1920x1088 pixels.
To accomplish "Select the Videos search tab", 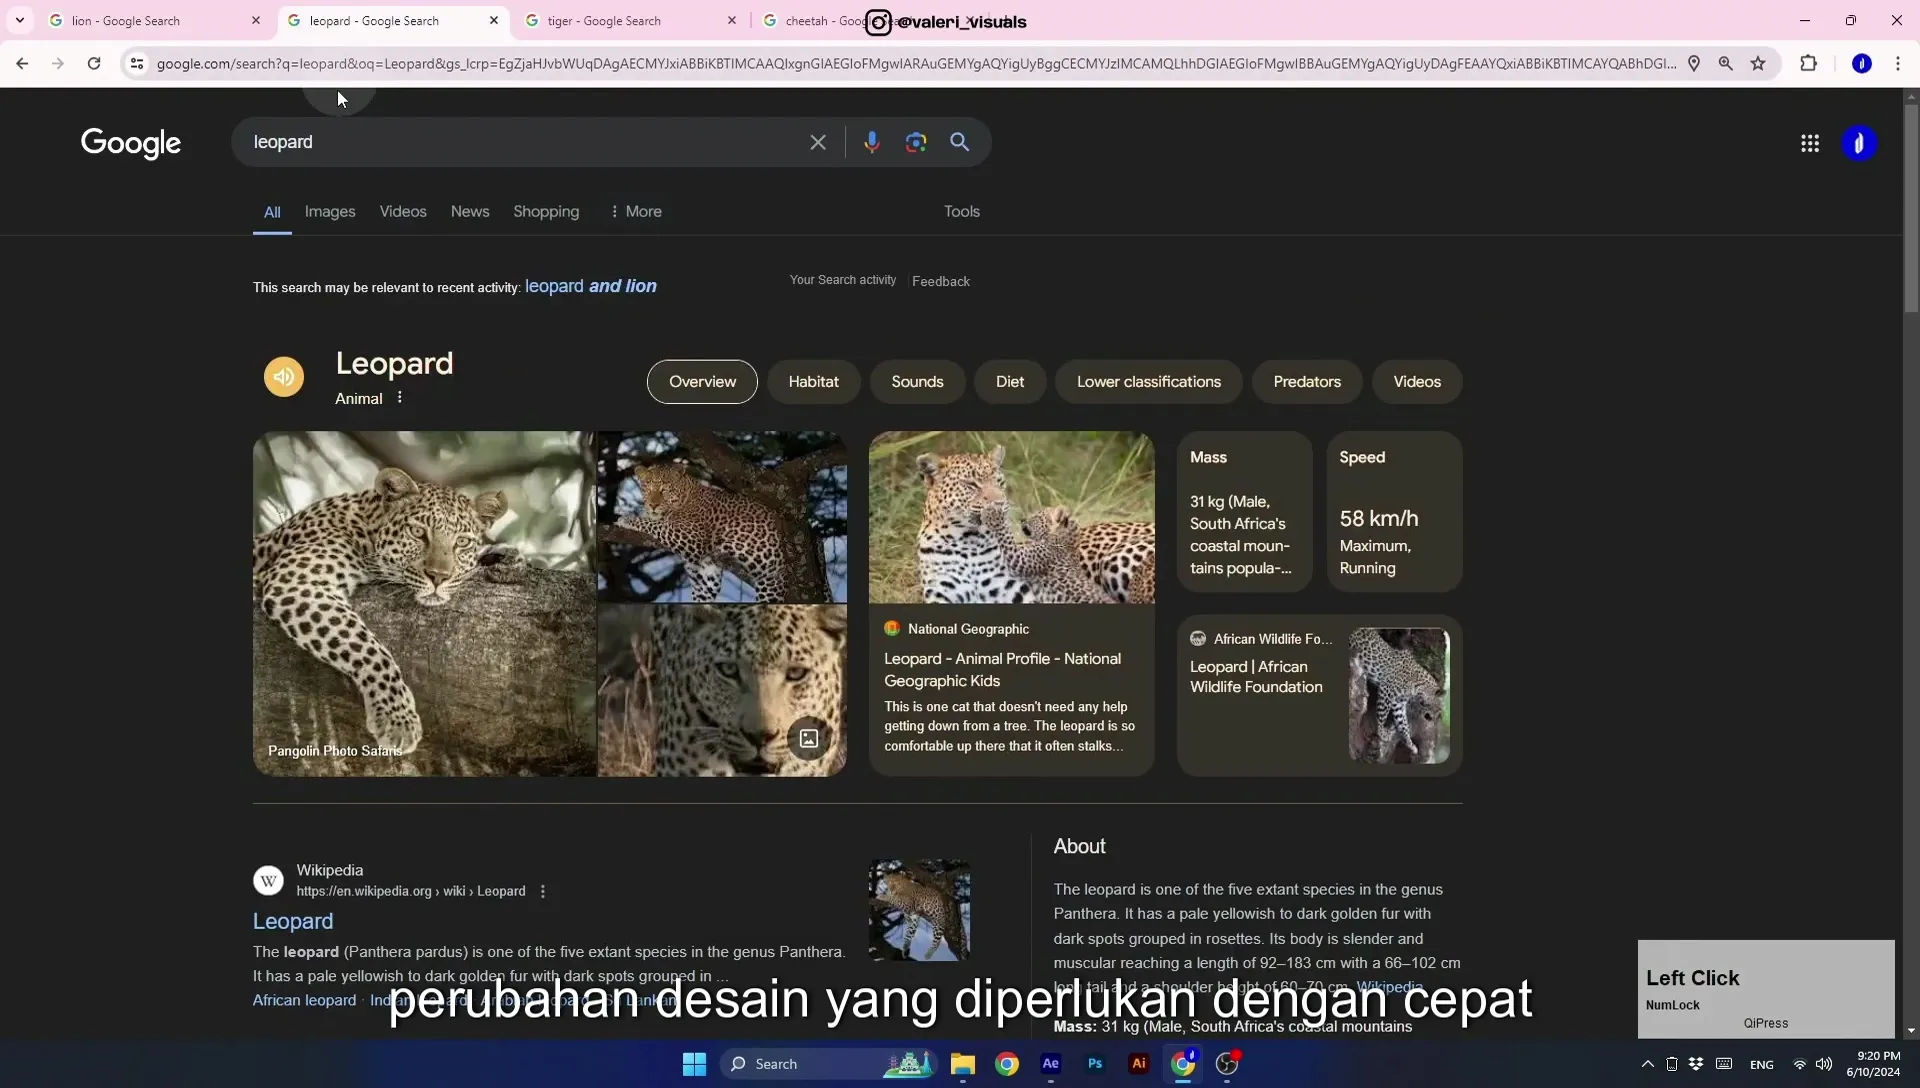I will tap(403, 212).
